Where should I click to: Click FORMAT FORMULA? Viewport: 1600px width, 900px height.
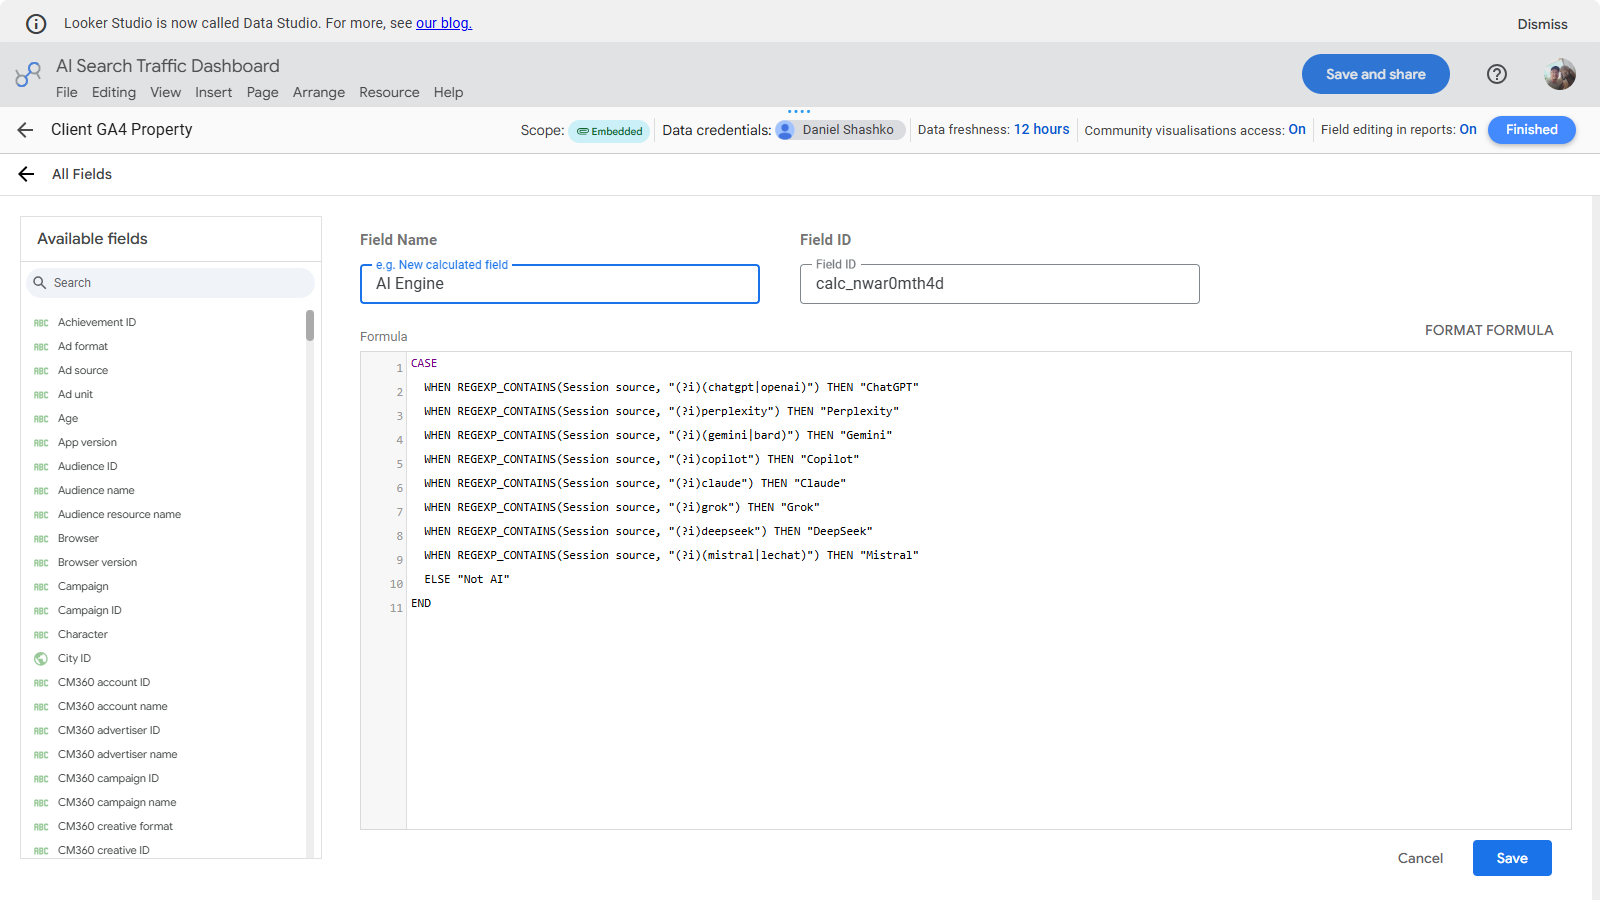point(1489,330)
